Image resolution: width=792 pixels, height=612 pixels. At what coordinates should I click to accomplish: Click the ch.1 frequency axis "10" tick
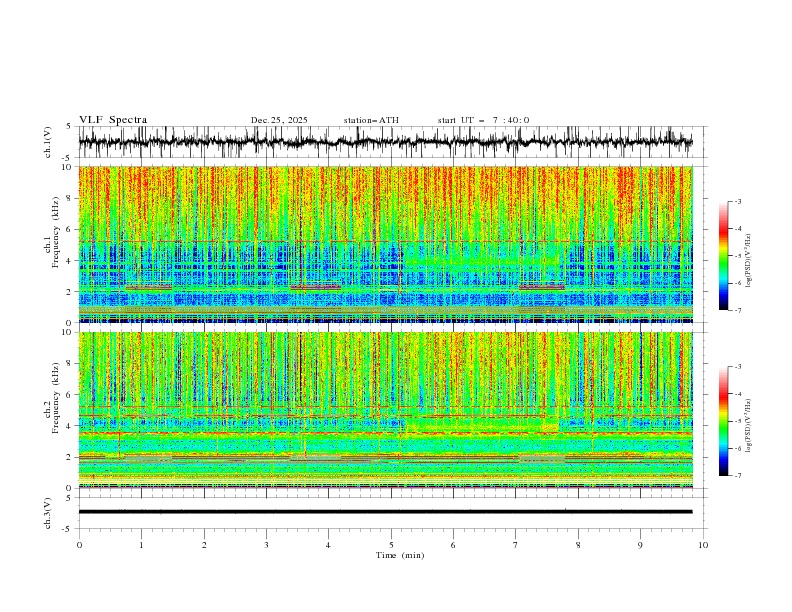[x=69, y=167]
